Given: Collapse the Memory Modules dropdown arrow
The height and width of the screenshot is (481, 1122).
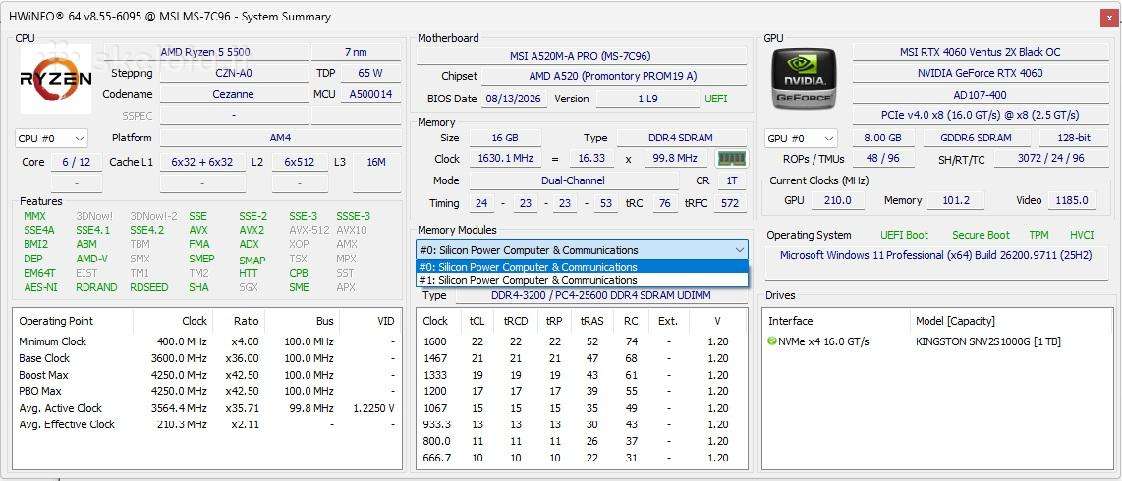Looking at the screenshot, I should coord(739,250).
